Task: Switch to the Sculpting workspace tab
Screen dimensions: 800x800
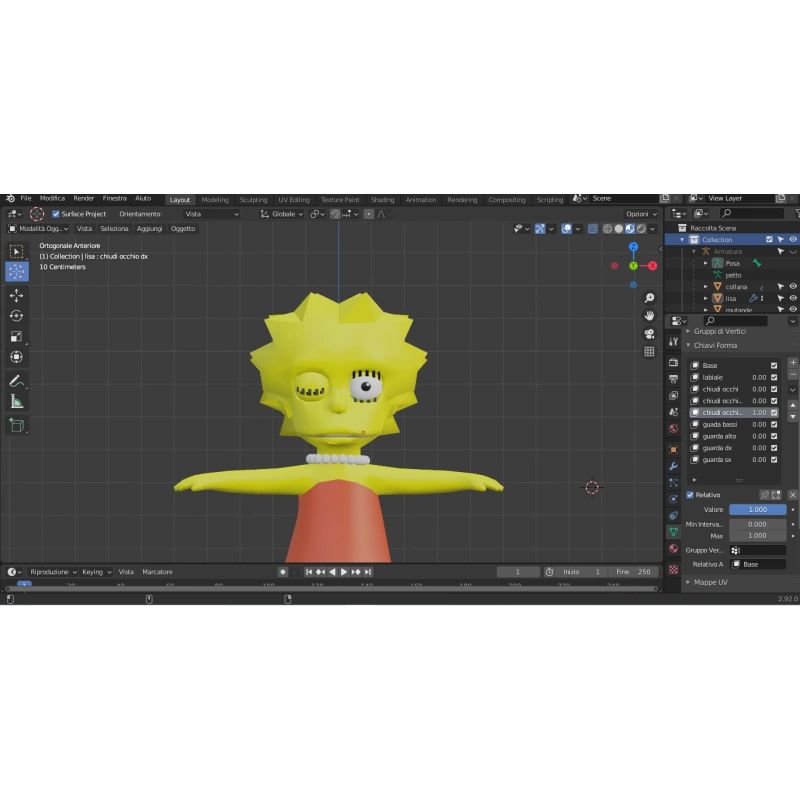Action: 253,200
